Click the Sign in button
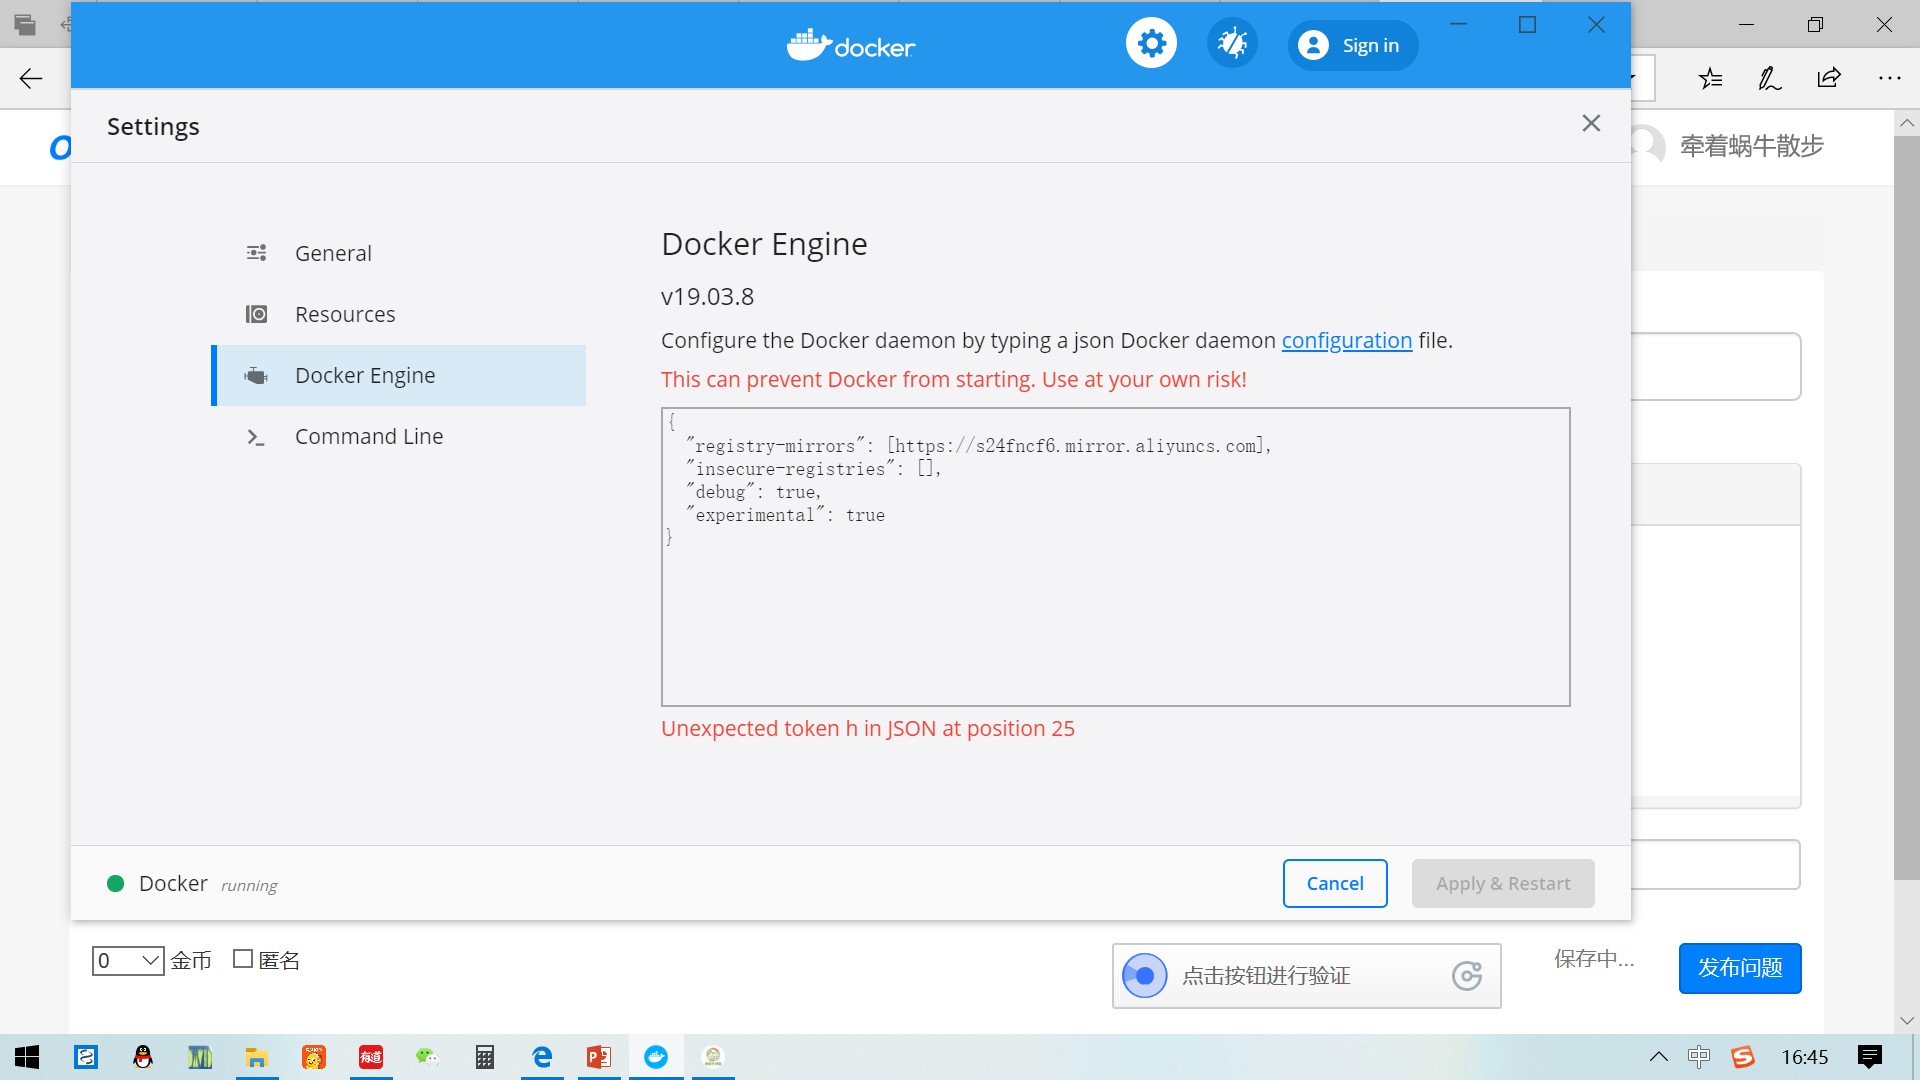This screenshot has height=1080, width=1920. [x=1352, y=45]
